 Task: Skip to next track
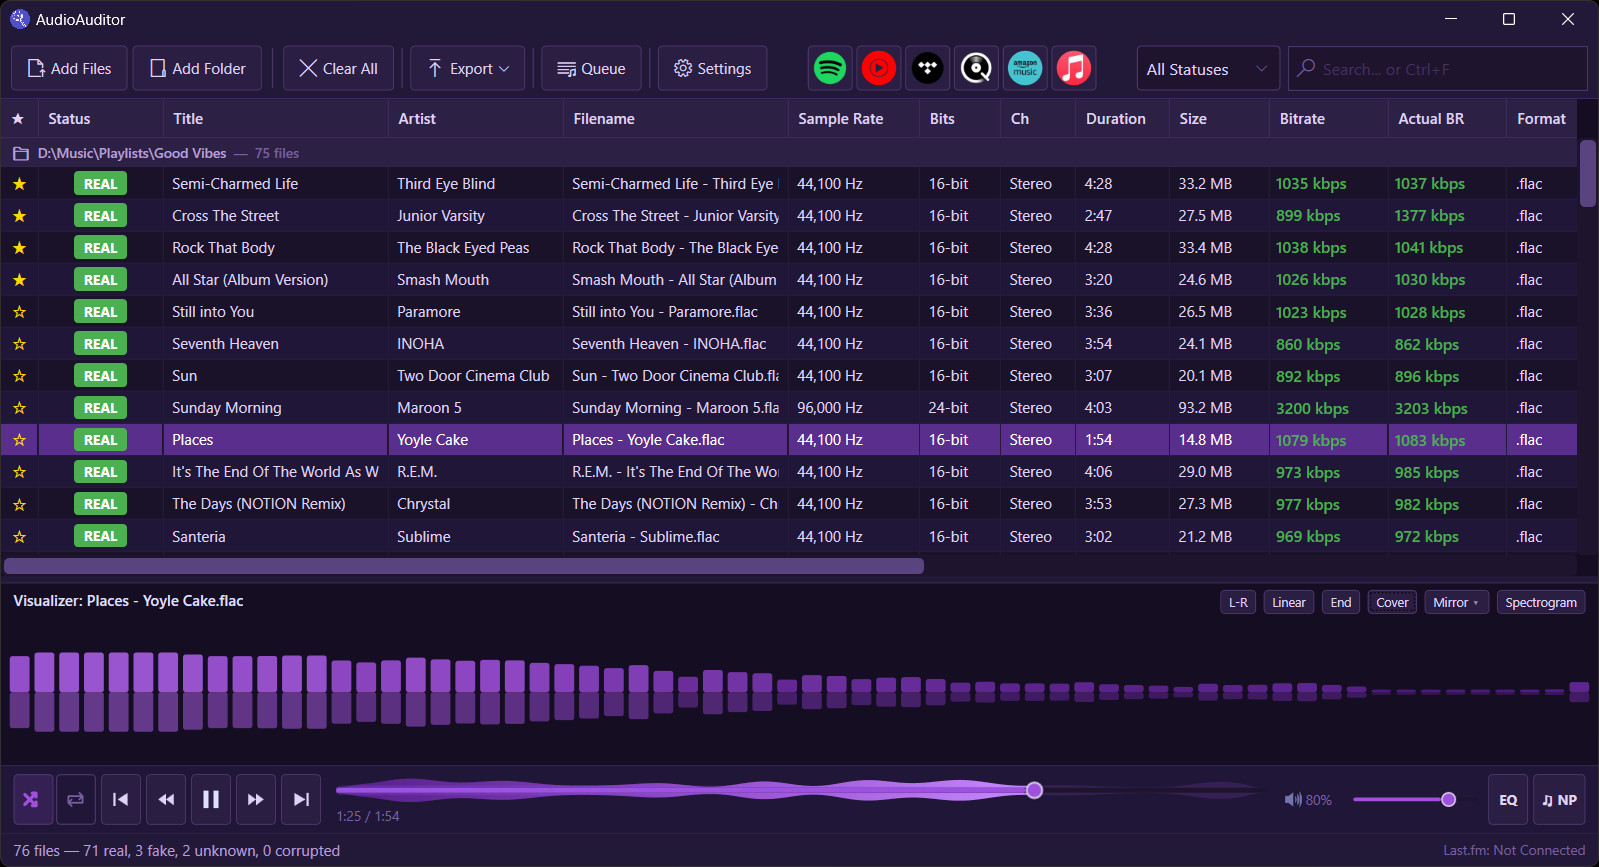pyautogui.click(x=301, y=799)
